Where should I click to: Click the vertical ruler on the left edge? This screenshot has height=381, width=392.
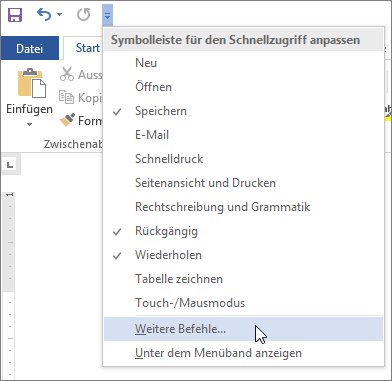[x=9, y=285]
